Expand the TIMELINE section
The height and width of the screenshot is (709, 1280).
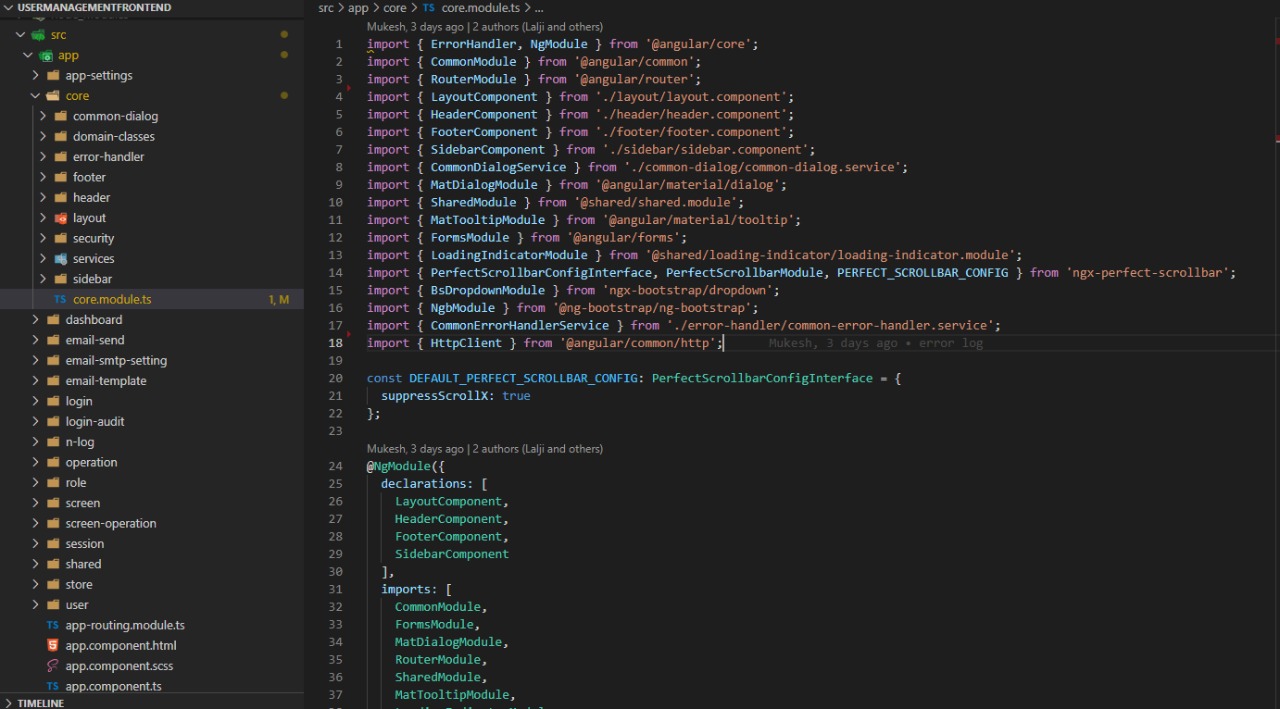[10, 703]
